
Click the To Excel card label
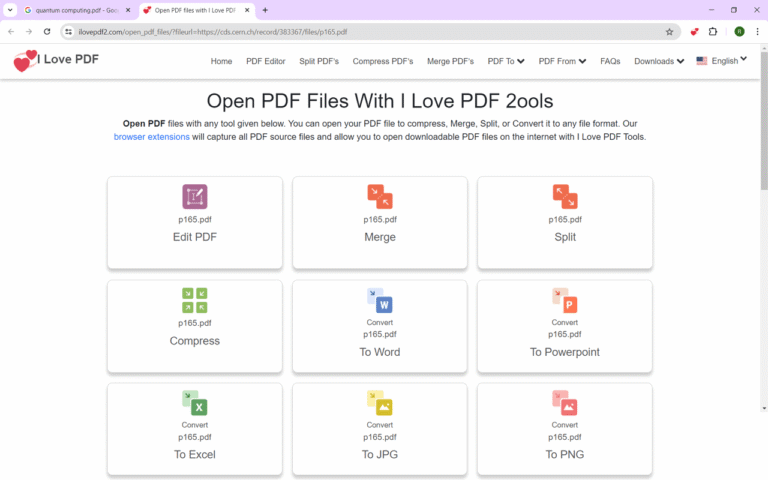tap(194, 455)
